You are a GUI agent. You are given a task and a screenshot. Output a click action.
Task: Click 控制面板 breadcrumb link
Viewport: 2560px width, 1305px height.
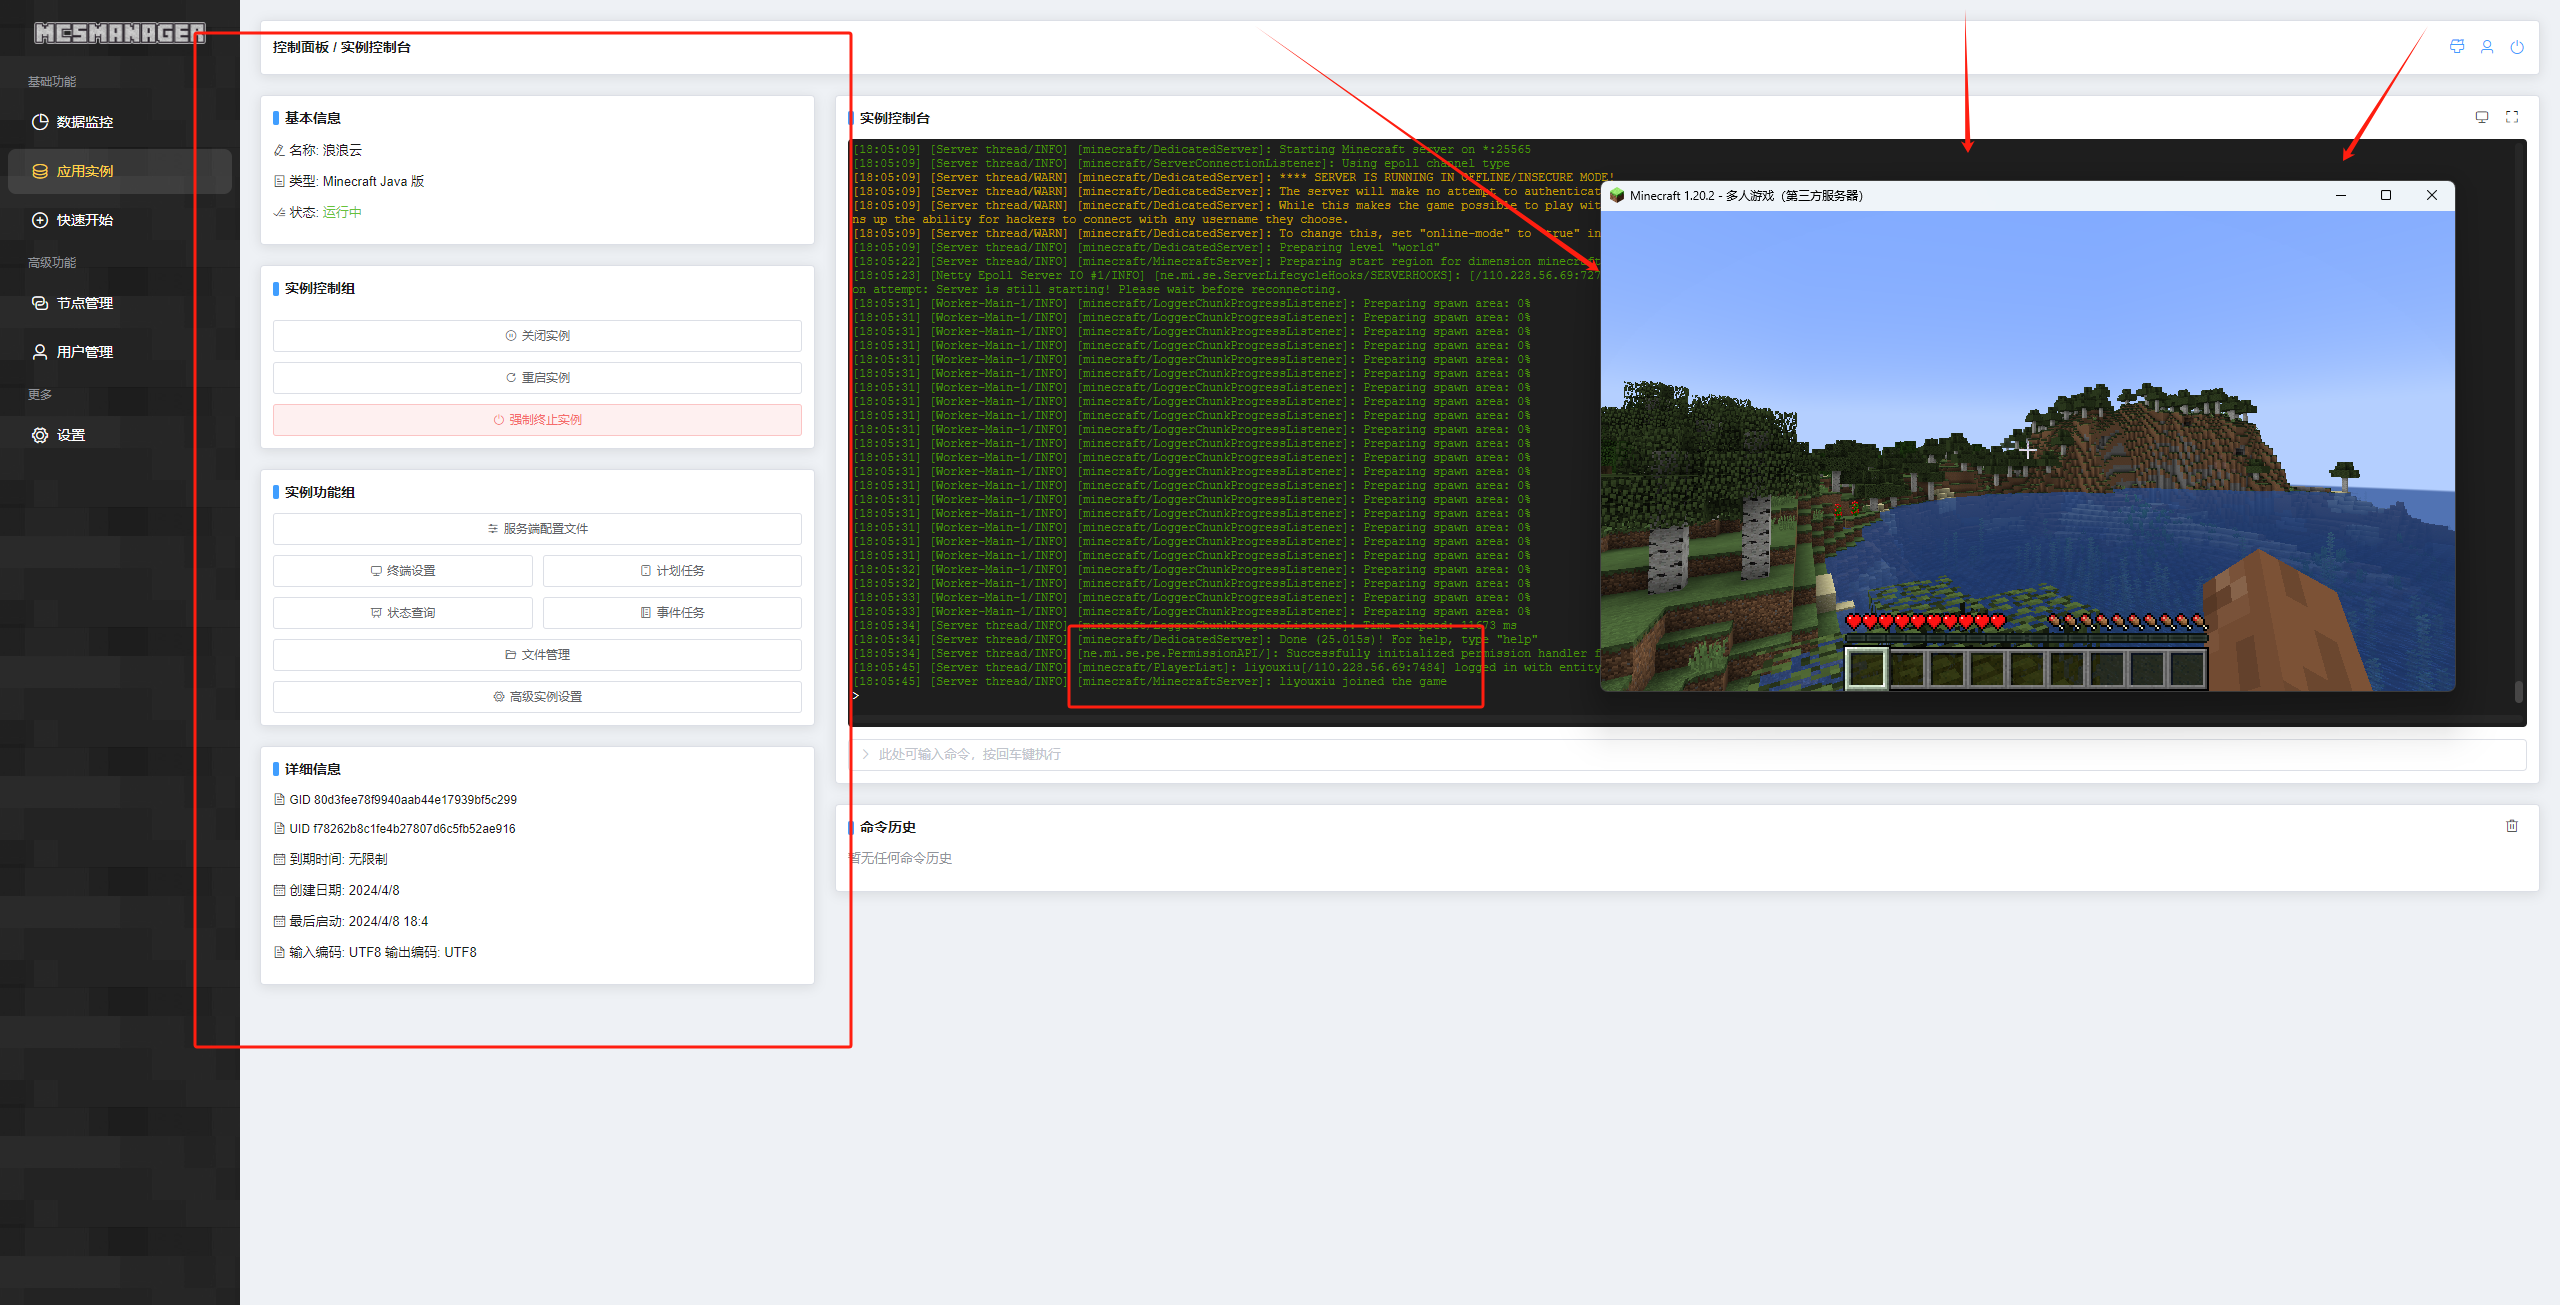pos(300,47)
